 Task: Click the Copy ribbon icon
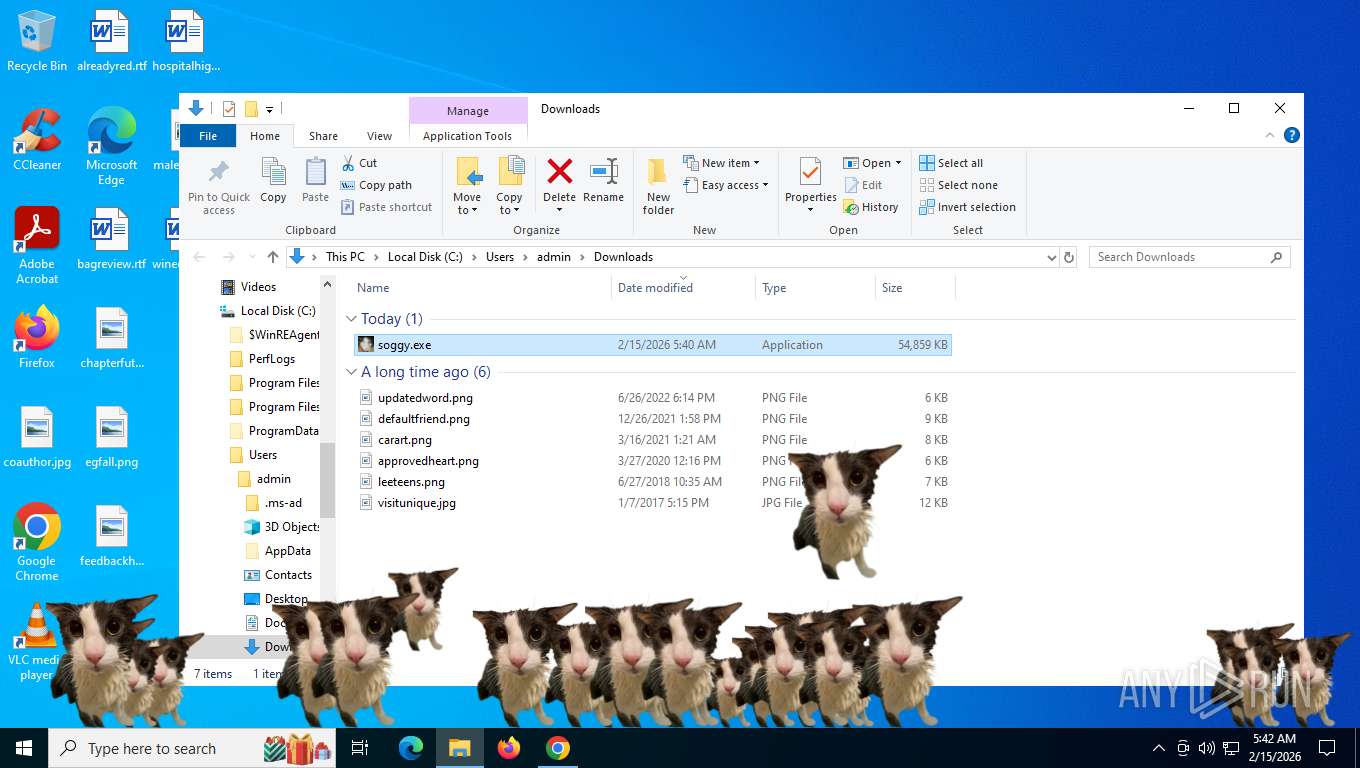click(x=273, y=180)
